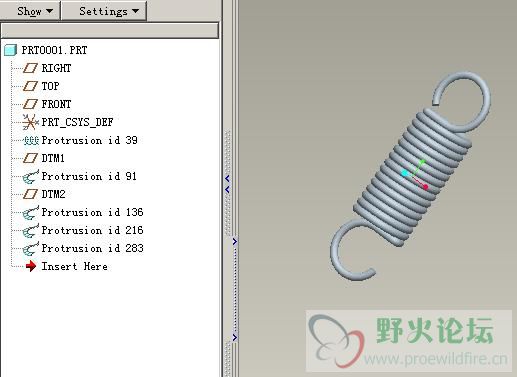Select Protrusion id 216 feature
The width and height of the screenshot is (517, 377).
pyautogui.click(x=92, y=230)
